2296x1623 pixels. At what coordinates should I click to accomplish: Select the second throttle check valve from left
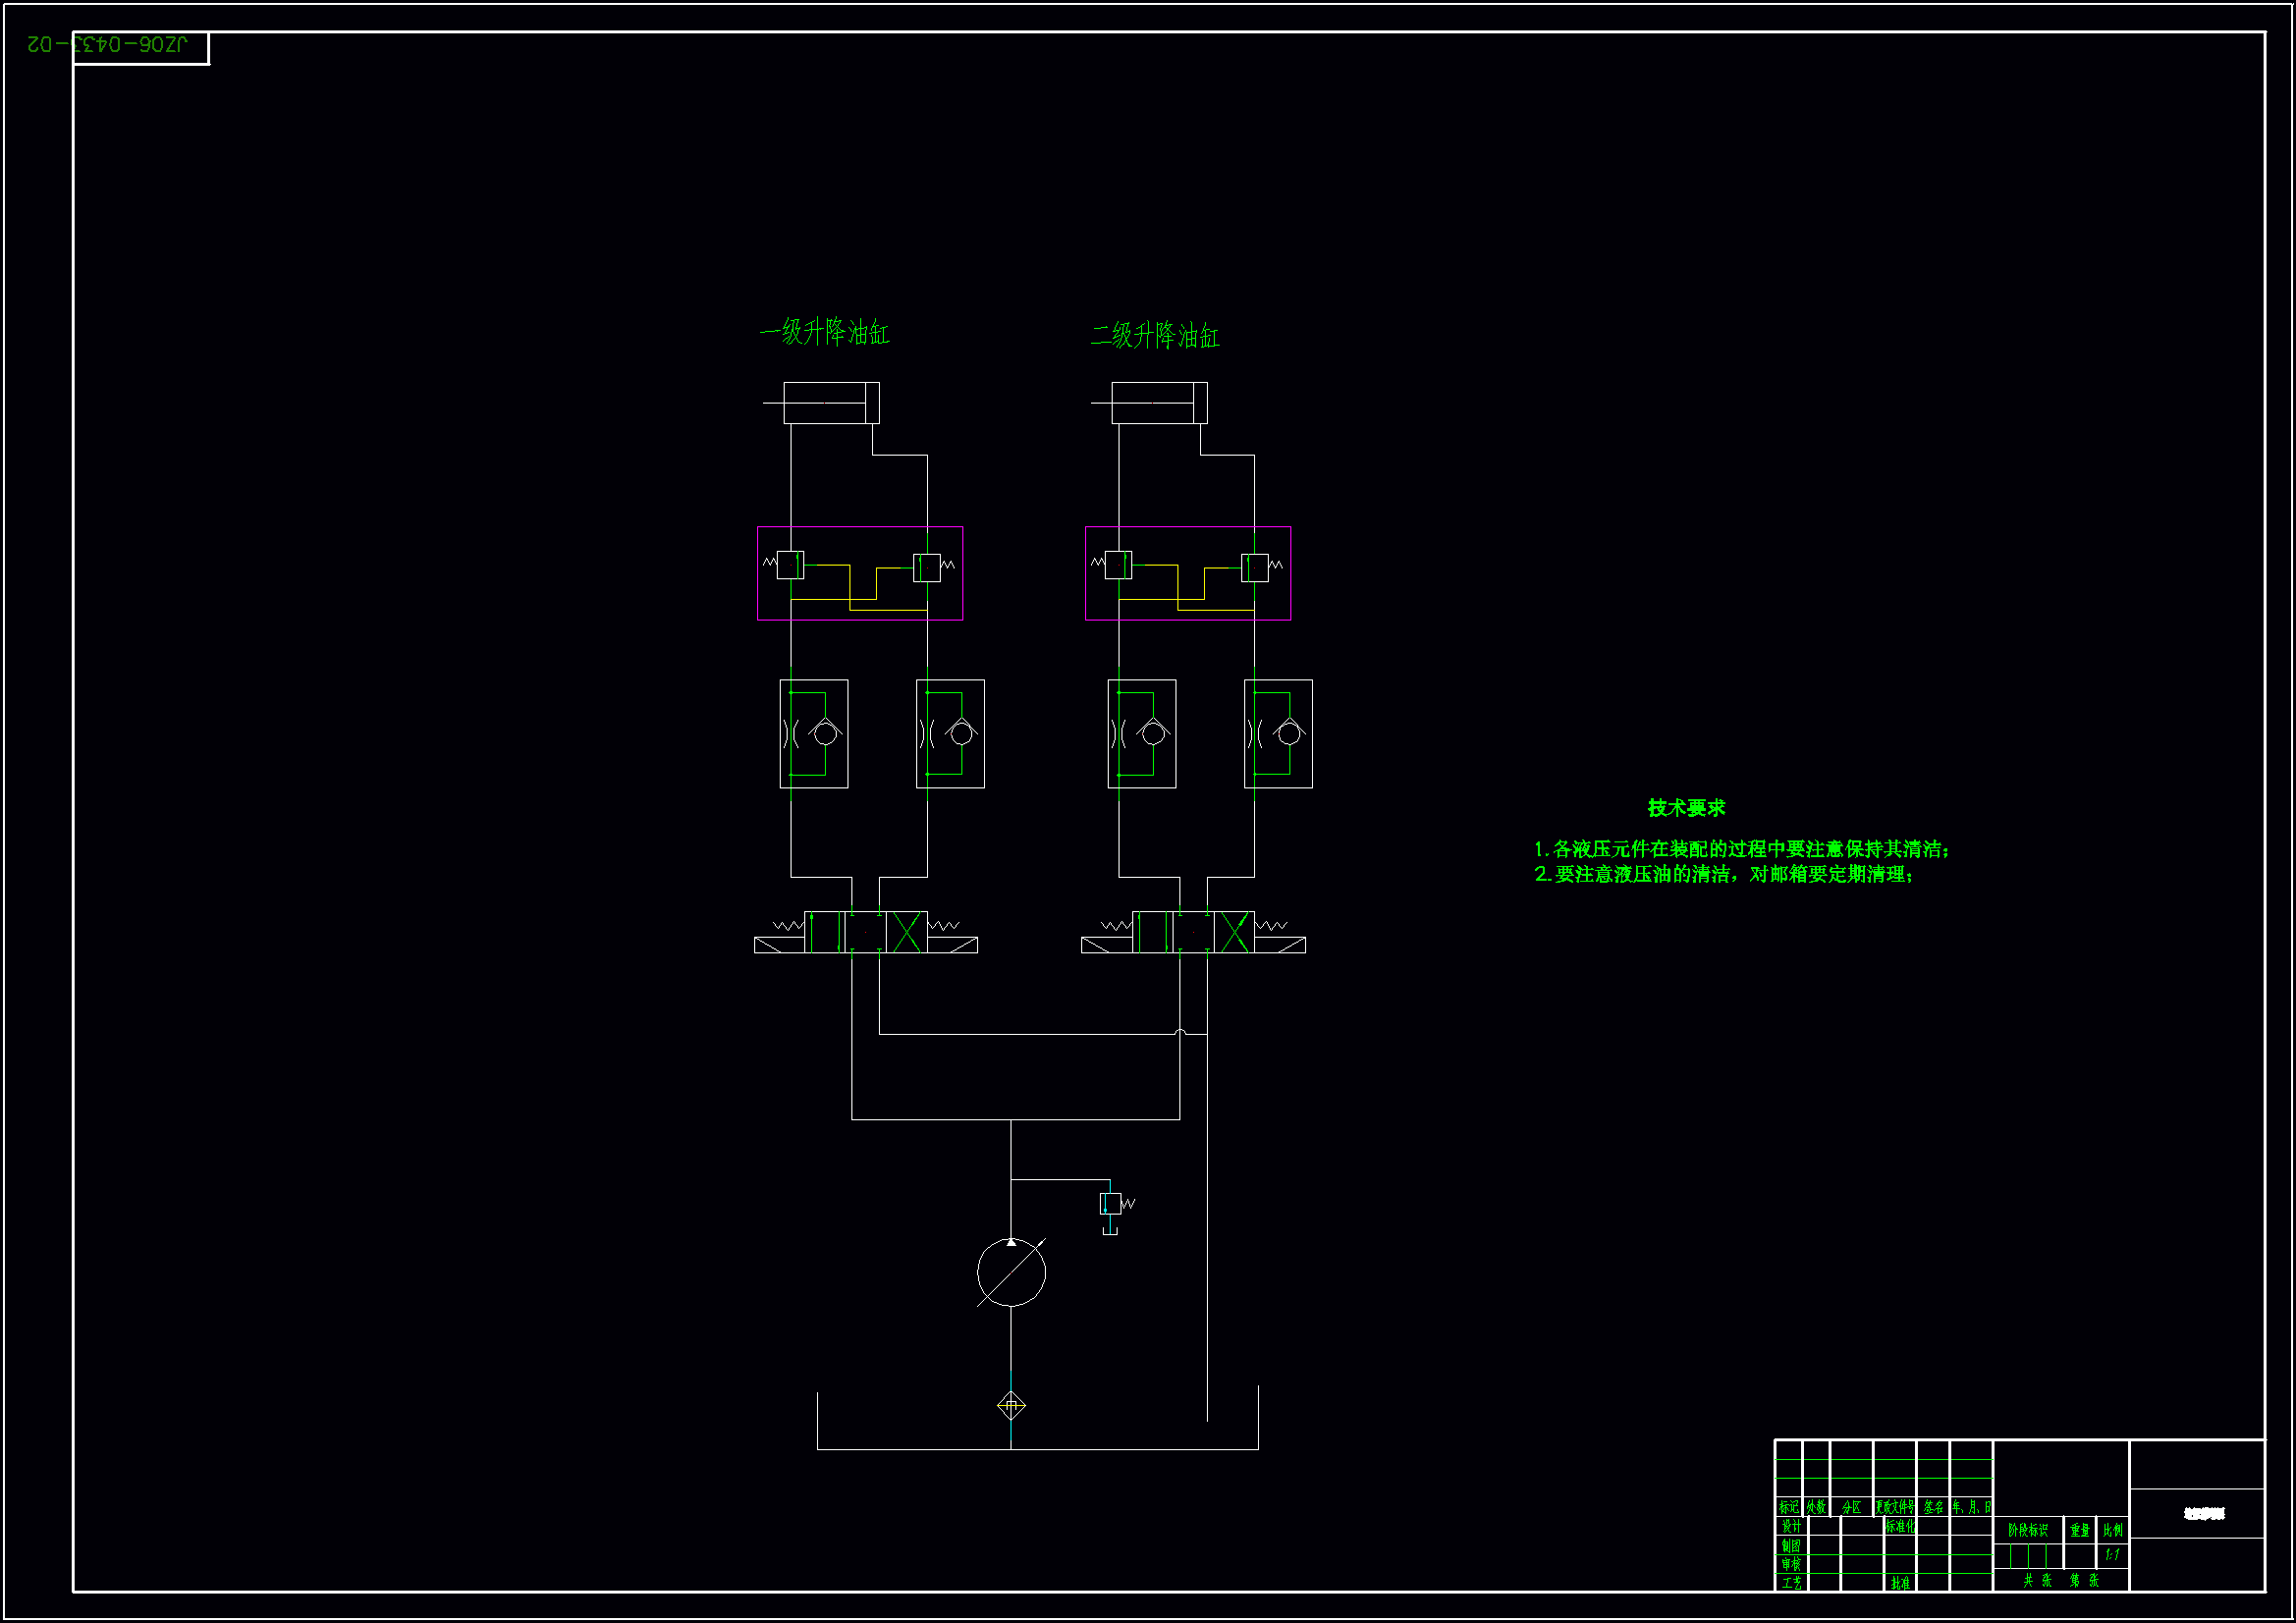tap(950, 734)
